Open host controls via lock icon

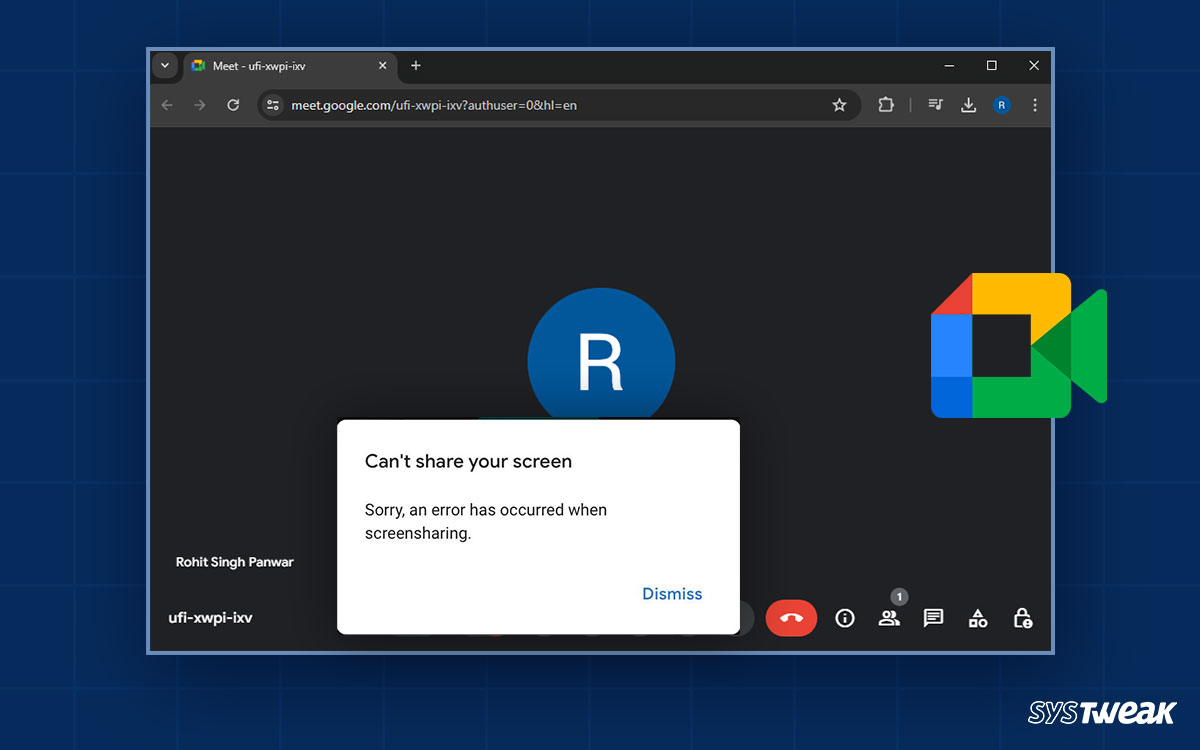point(1023,618)
